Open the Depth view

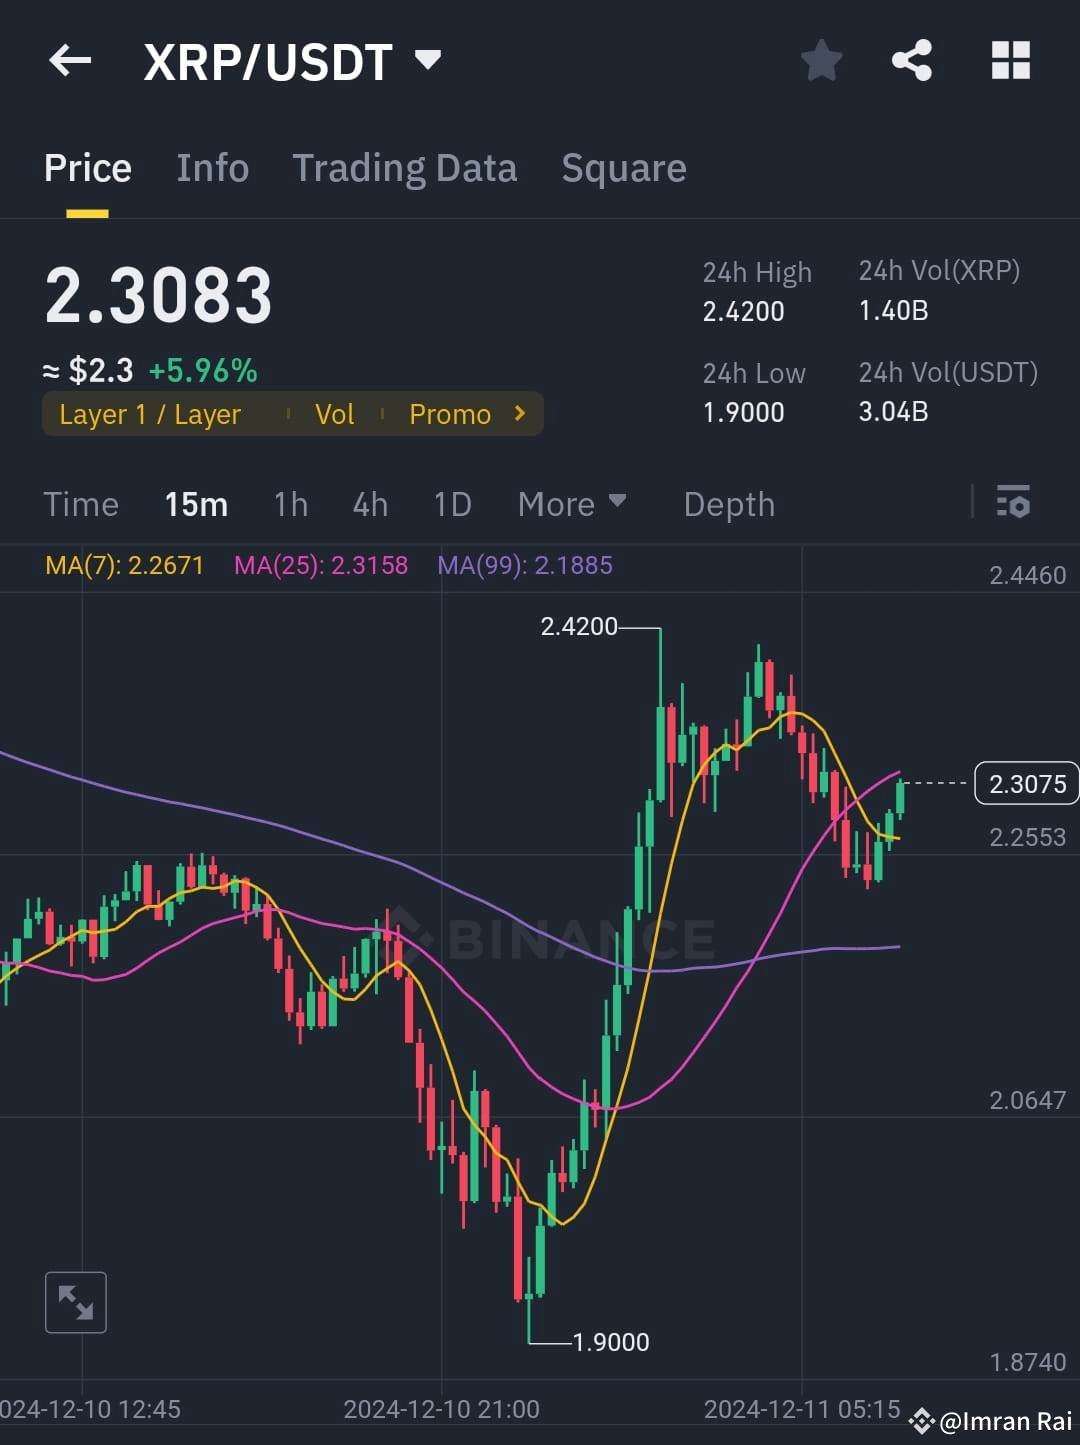pyautogui.click(x=729, y=503)
